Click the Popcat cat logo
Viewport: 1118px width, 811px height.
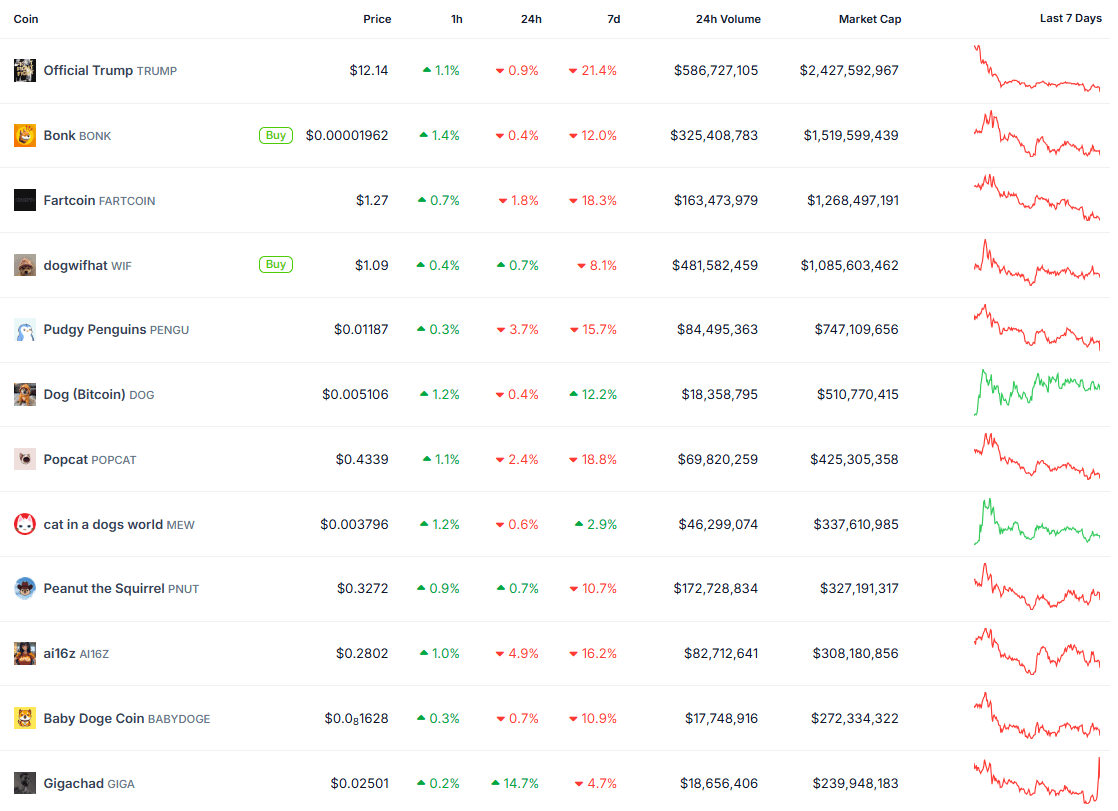pos(24,459)
